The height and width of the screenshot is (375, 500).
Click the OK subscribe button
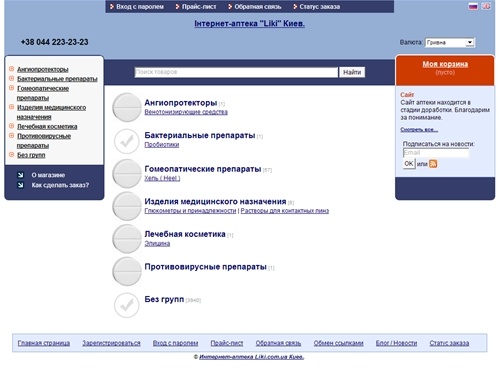click(x=409, y=164)
